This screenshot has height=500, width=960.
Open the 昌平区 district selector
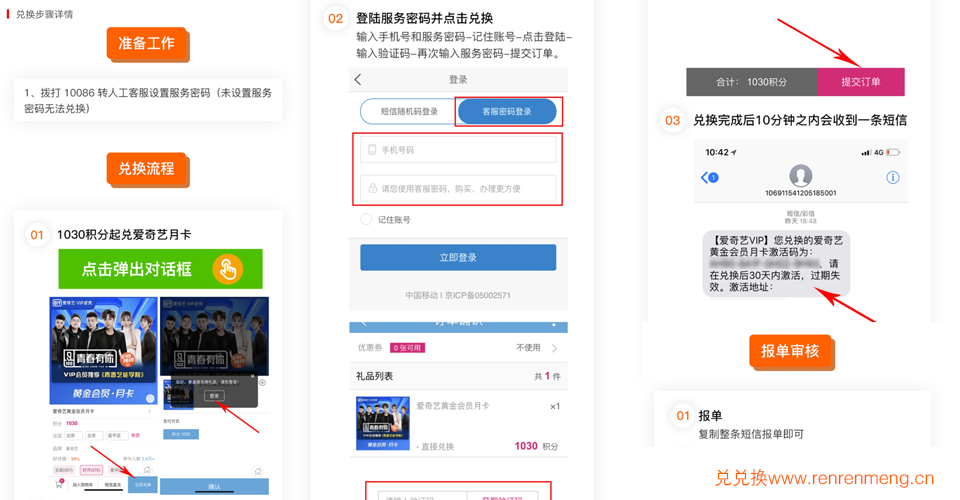pos(118,436)
